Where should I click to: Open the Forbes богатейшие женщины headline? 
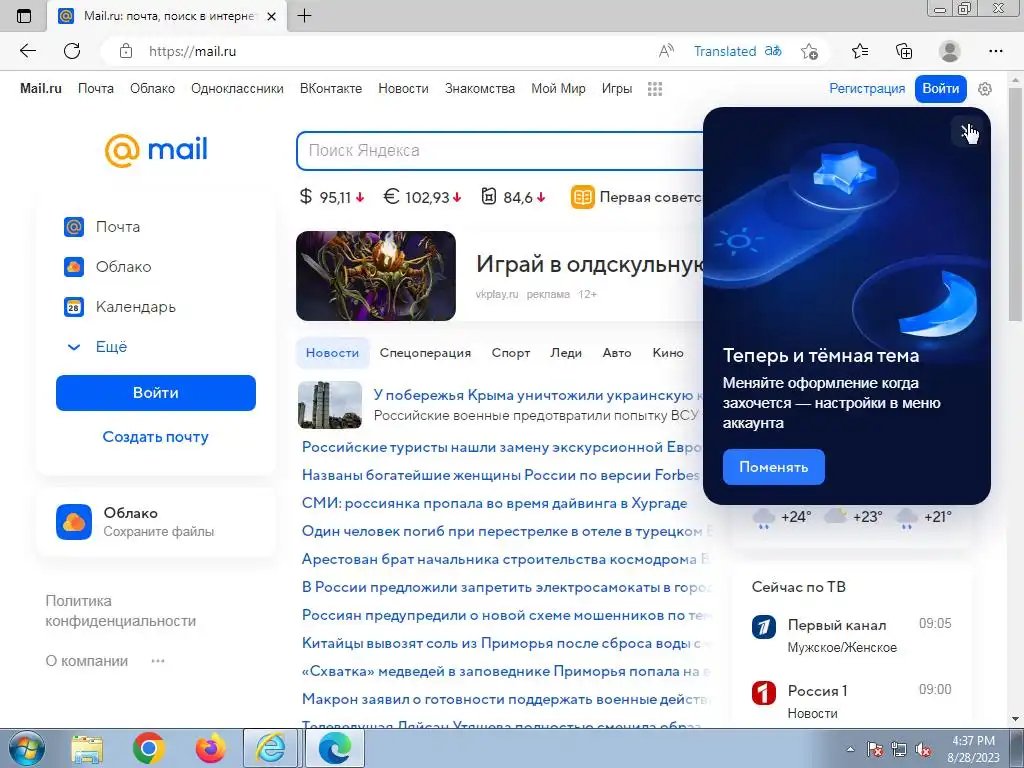click(x=501, y=475)
